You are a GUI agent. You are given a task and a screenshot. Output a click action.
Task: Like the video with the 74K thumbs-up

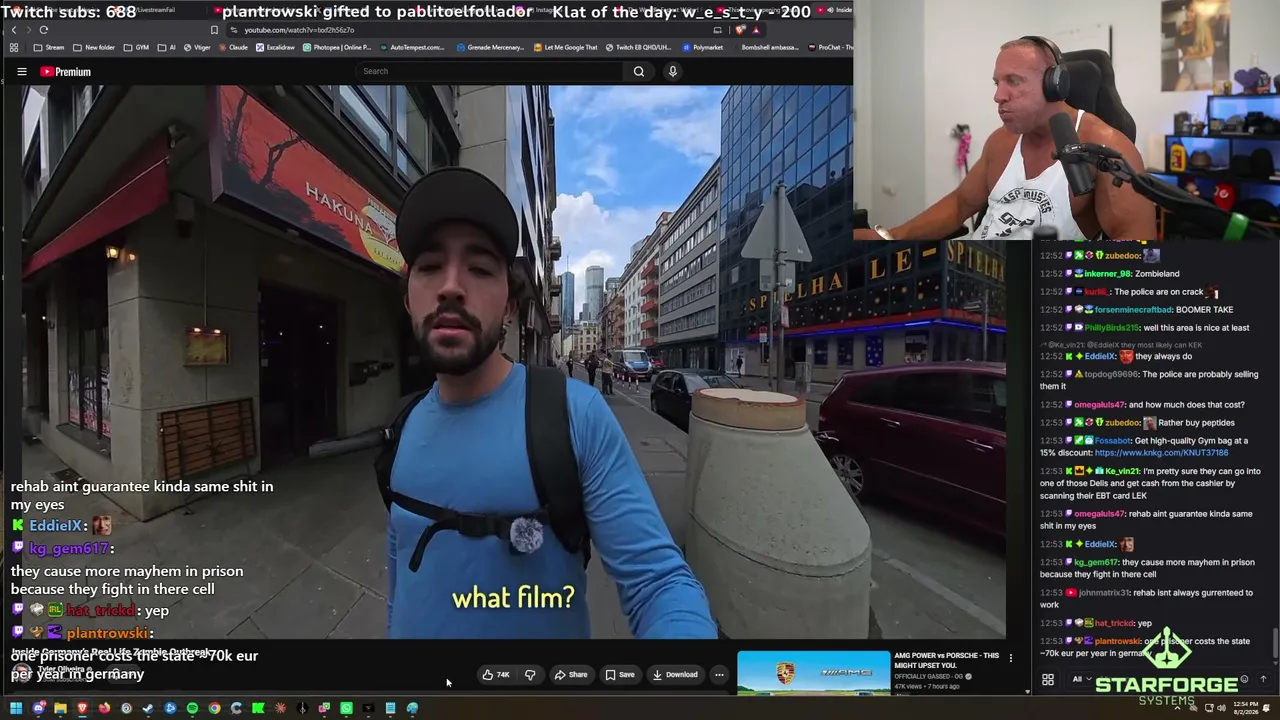[x=496, y=675]
